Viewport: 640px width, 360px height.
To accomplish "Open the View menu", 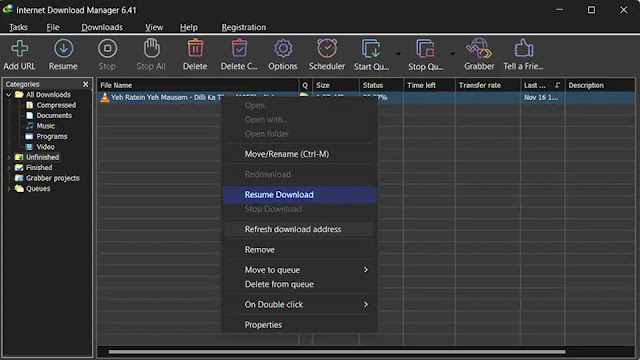I will click(x=154, y=27).
